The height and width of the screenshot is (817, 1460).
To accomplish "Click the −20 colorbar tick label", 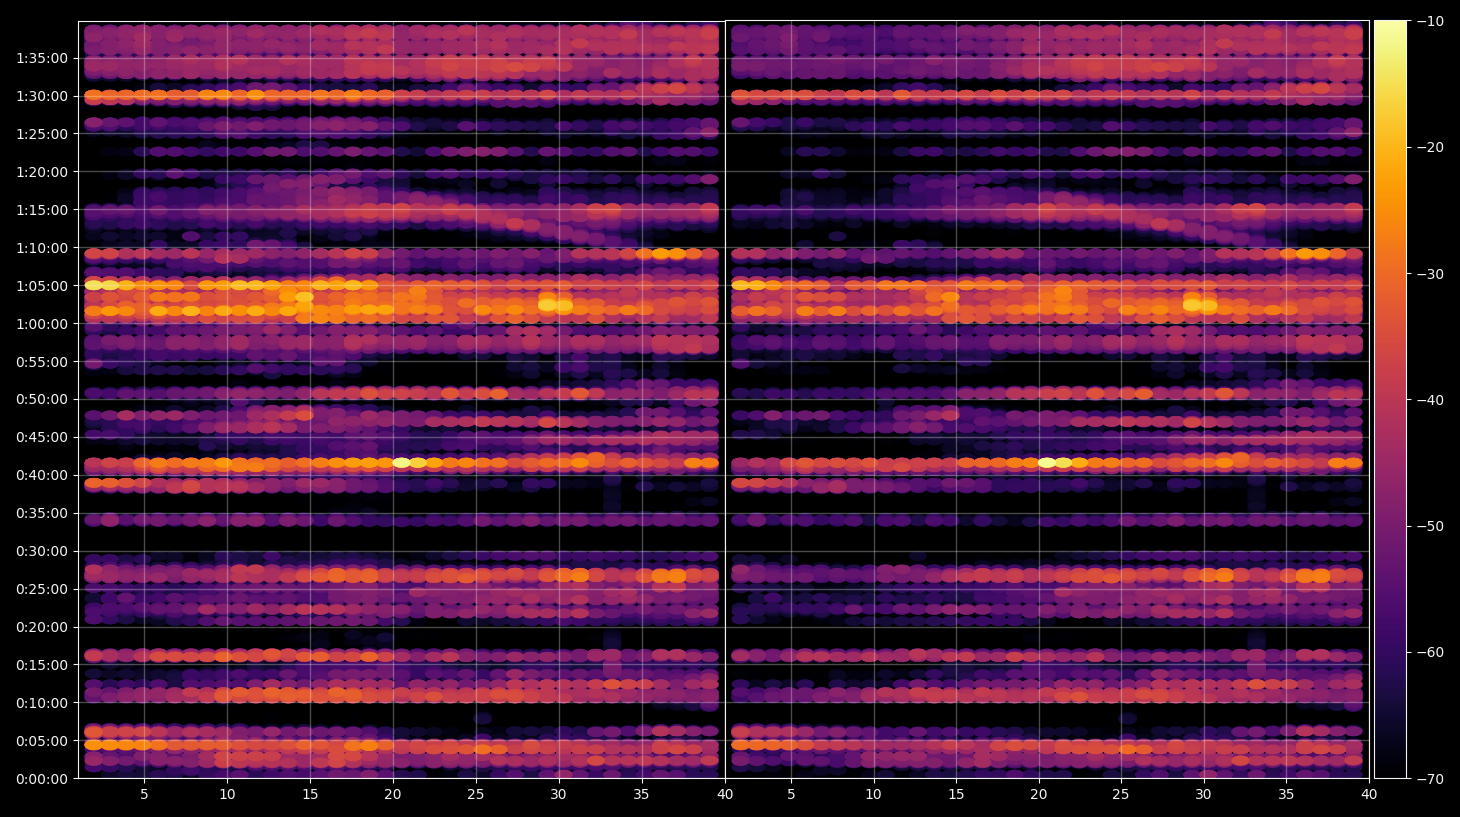I will pyautogui.click(x=1431, y=147).
